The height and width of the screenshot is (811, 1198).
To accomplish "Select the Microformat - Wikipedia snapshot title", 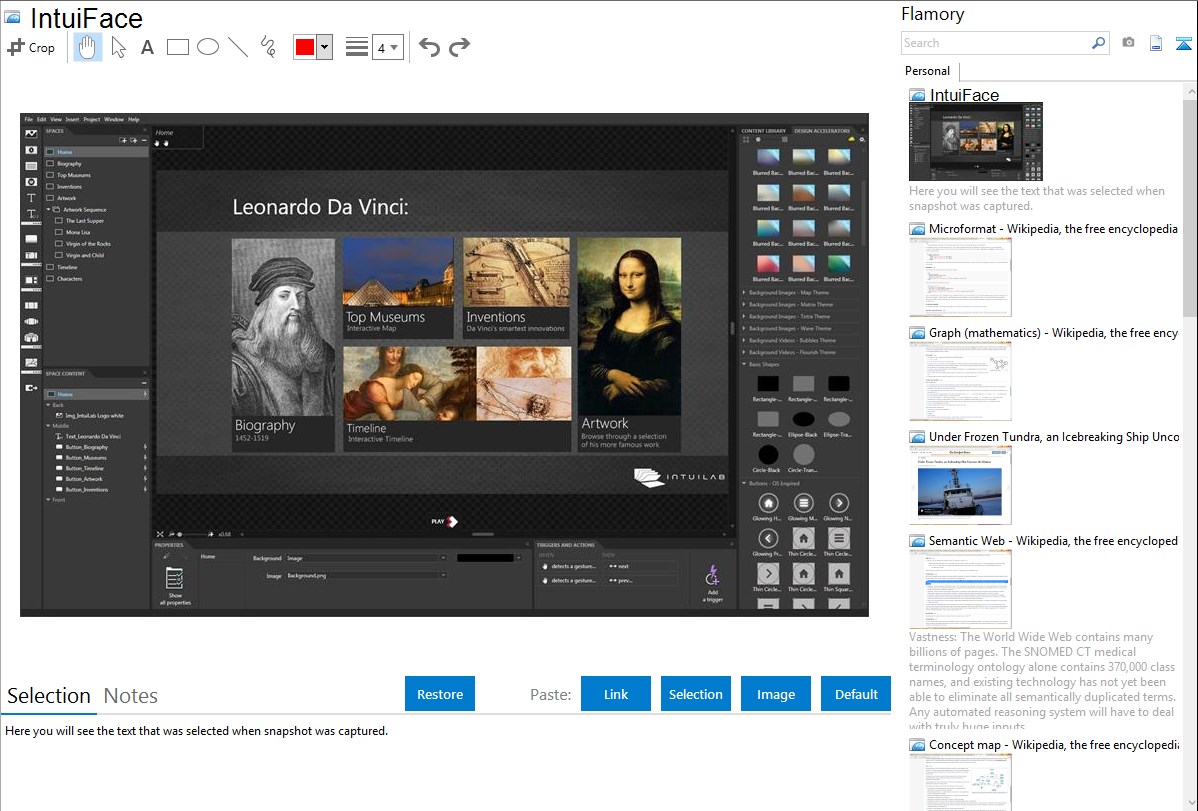I will coord(1053,229).
